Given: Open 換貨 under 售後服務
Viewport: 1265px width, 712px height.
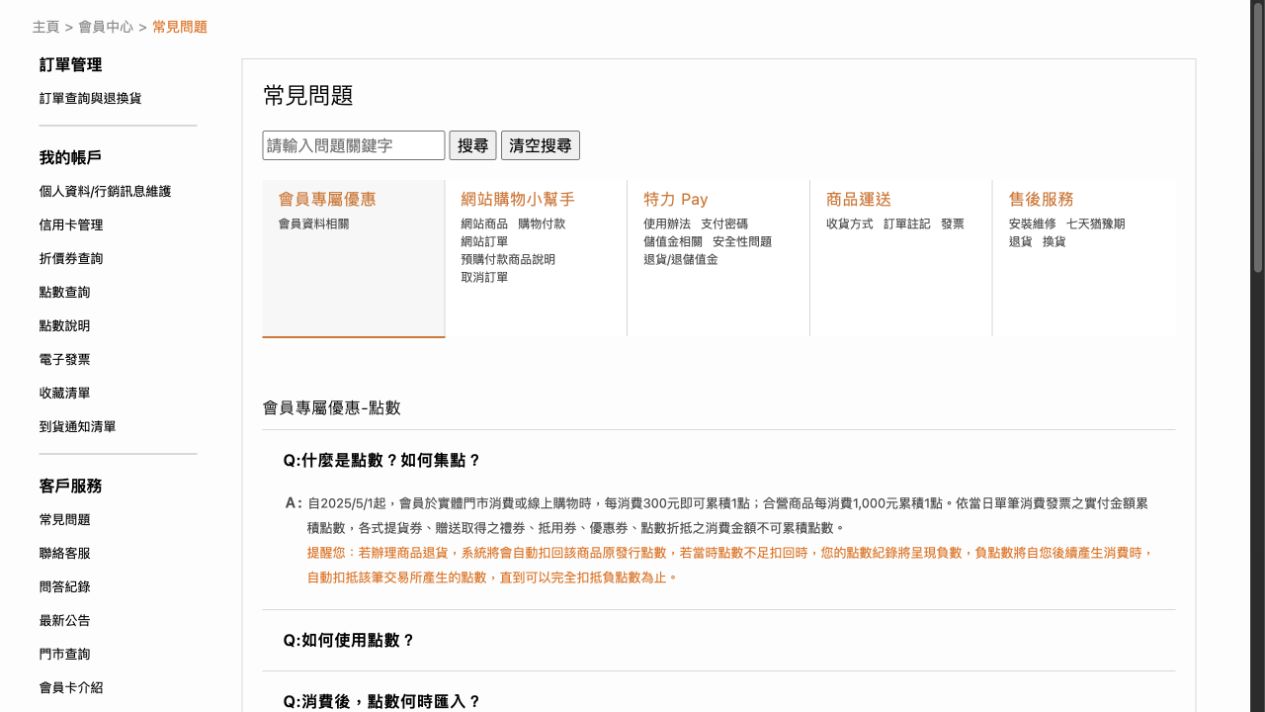Looking at the screenshot, I should point(1054,241).
